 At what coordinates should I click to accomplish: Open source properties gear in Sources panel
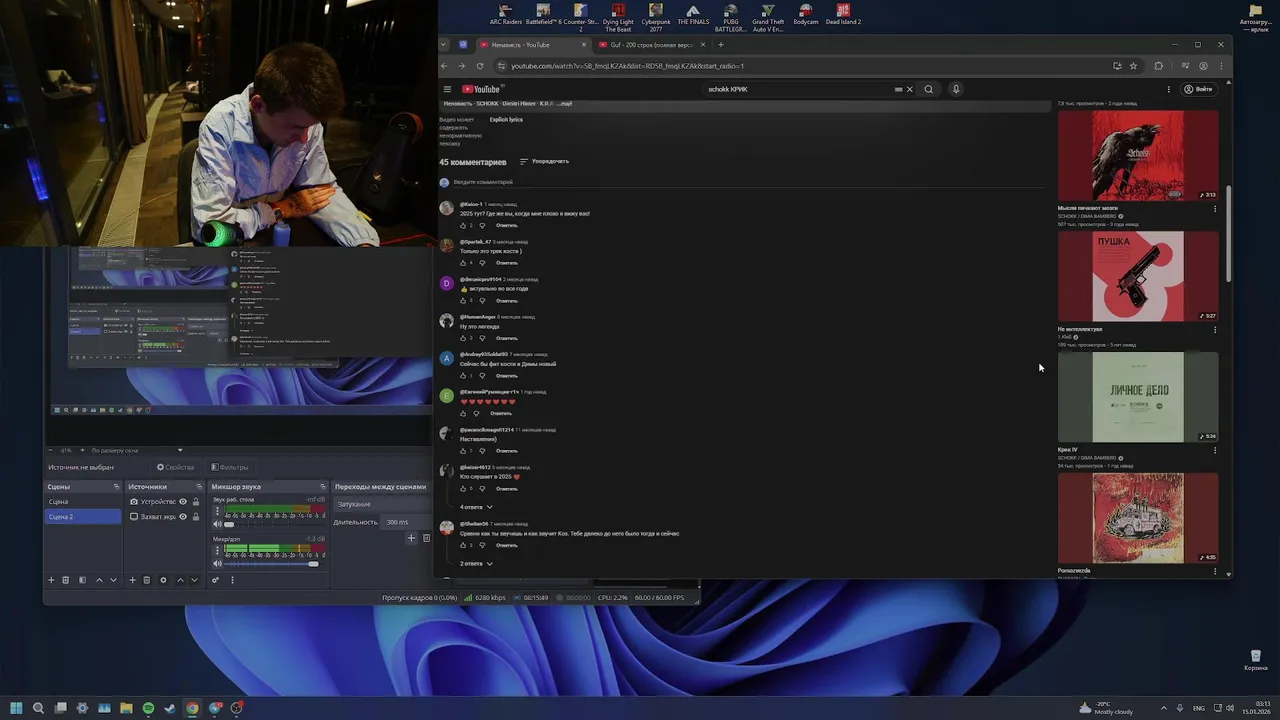tap(163, 580)
